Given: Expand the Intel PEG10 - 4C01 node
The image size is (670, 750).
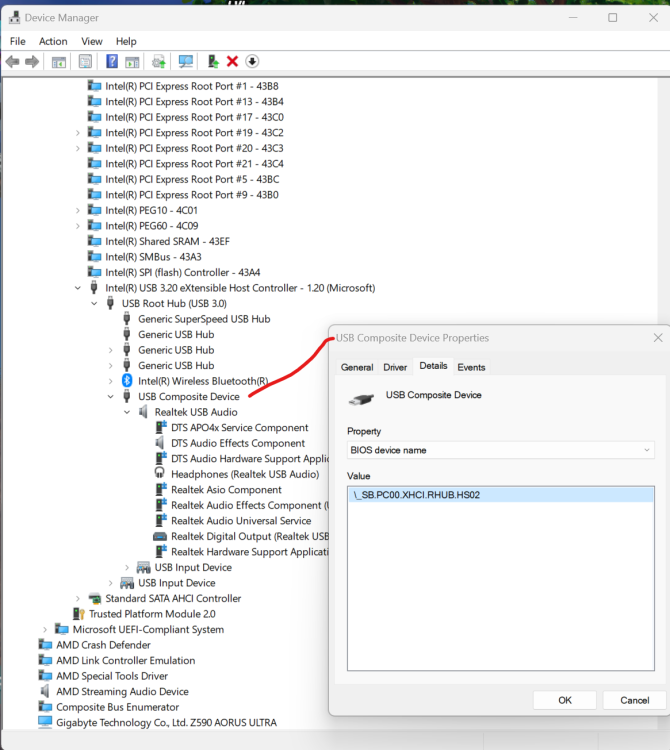Looking at the screenshot, I should [78, 210].
